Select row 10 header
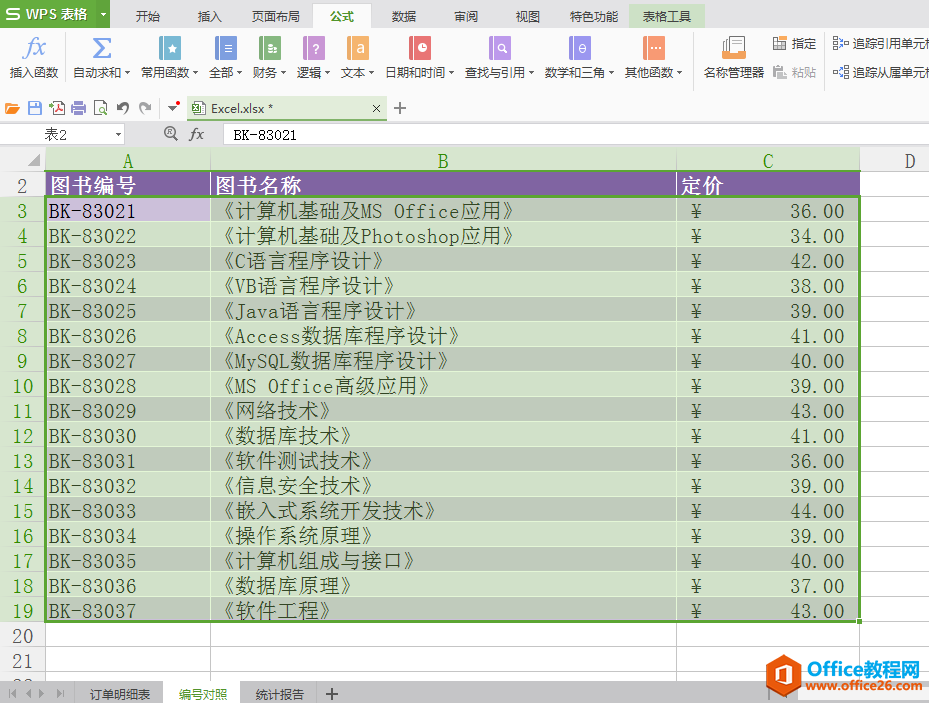The height and width of the screenshot is (703, 929). pos(23,386)
